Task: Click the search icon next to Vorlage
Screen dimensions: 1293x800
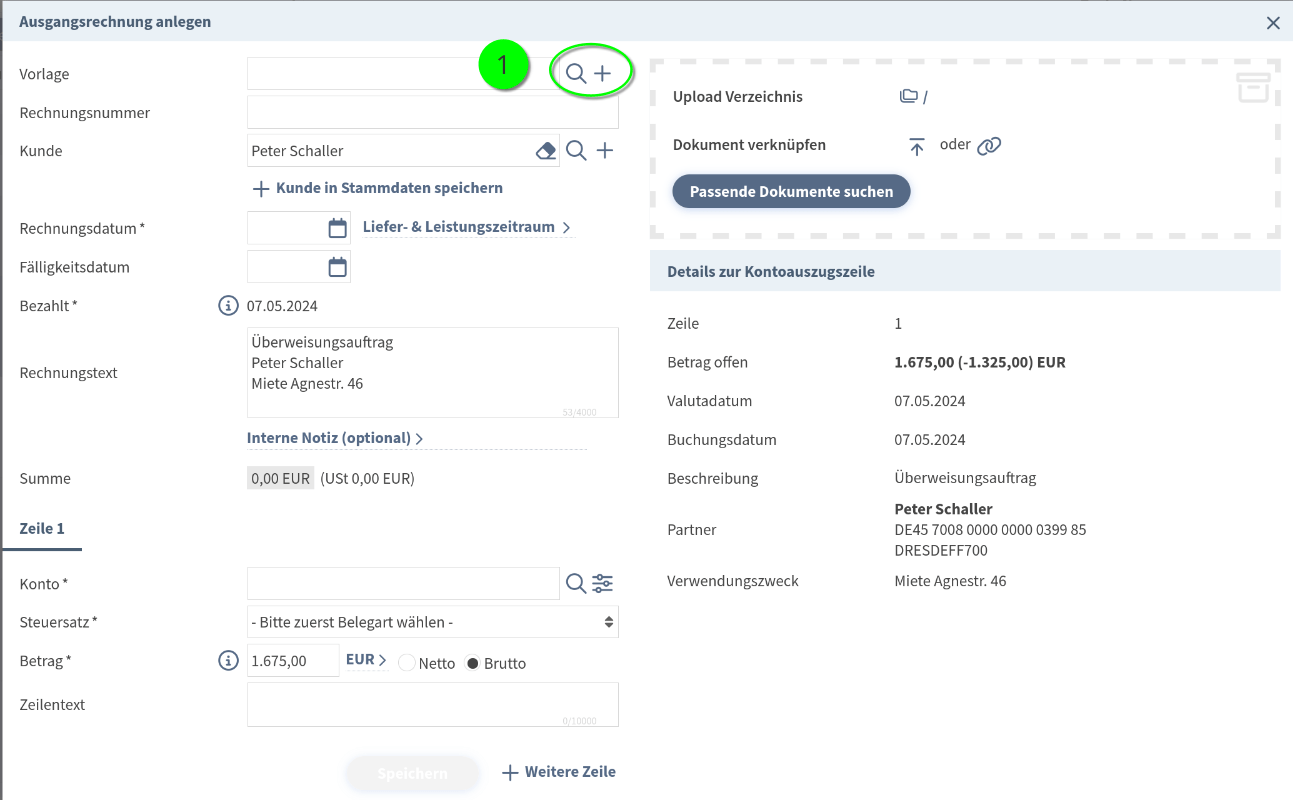Action: pos(577,73)
